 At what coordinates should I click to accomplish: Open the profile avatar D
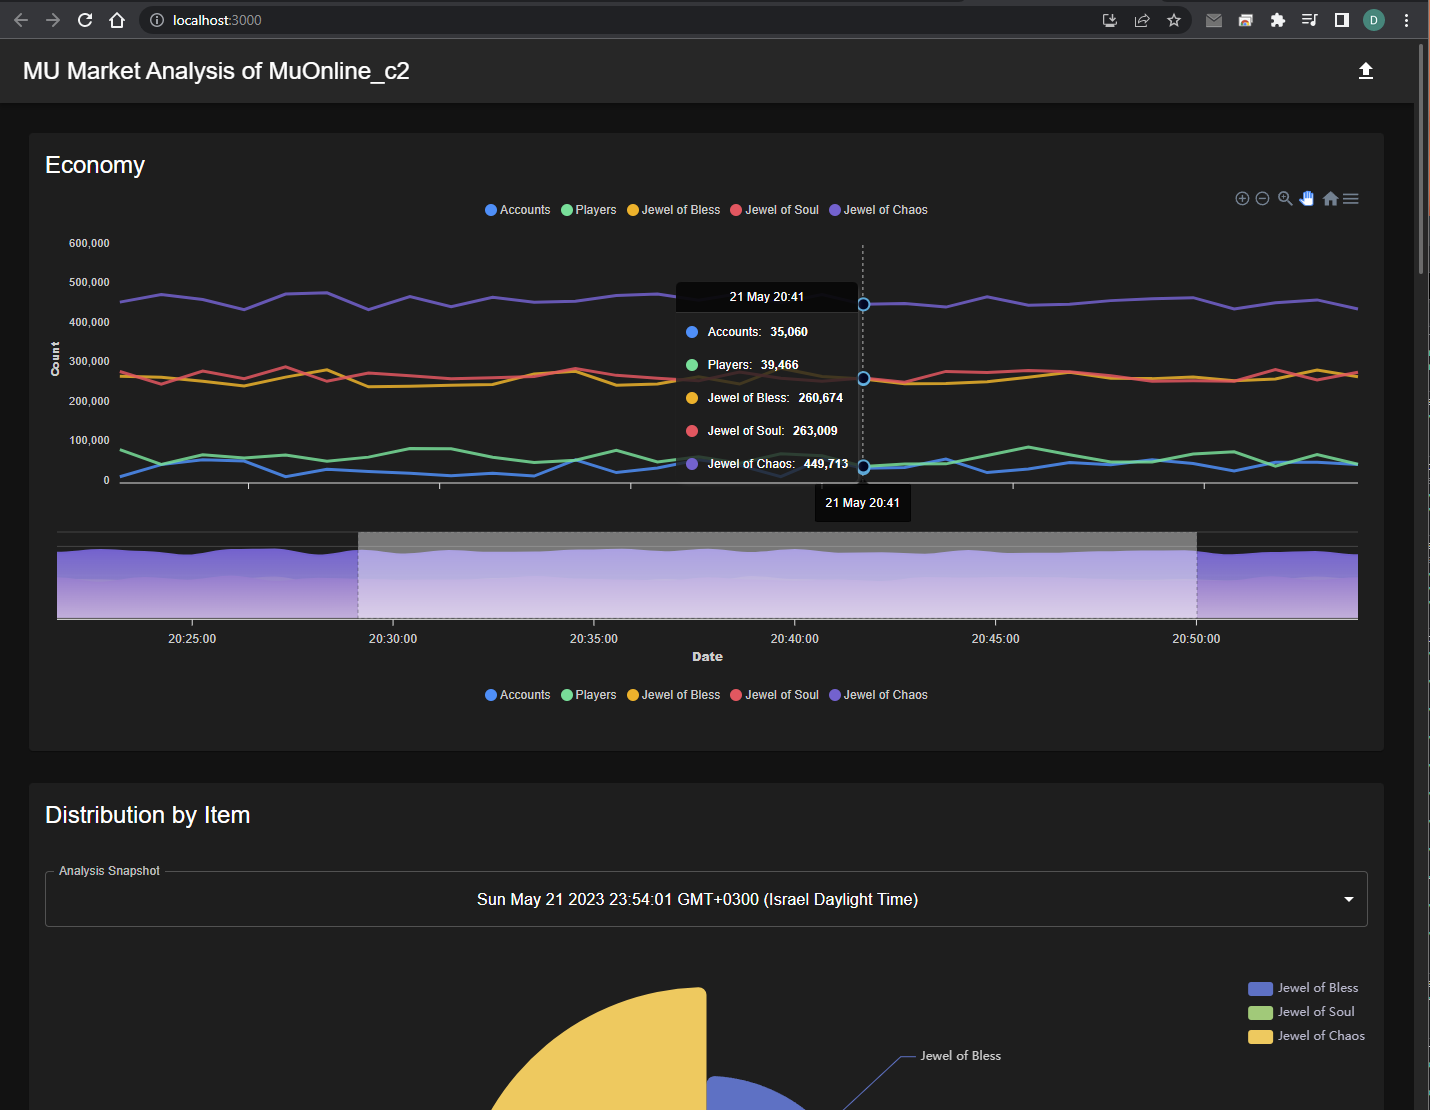pyautogui.click(x=1374, y=20)
